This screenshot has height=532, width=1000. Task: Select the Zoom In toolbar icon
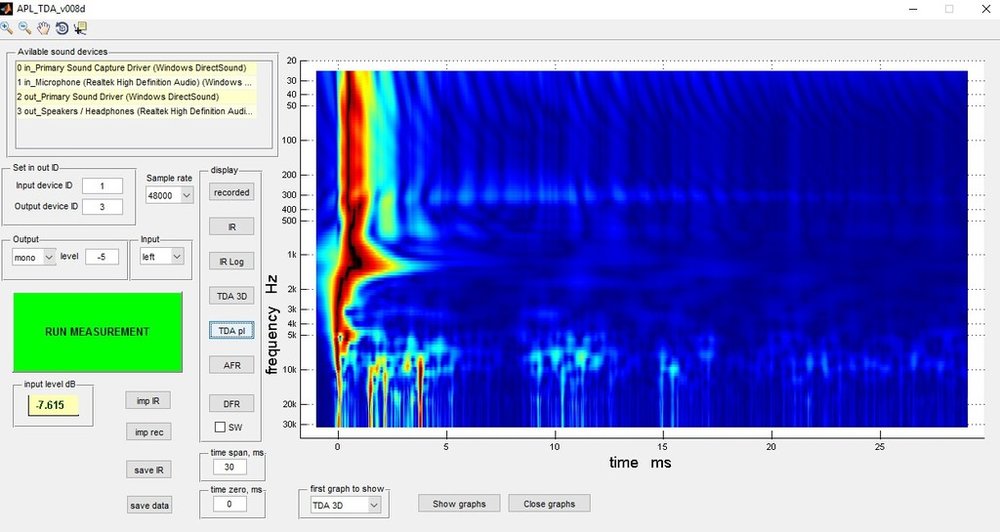click(x=6, y=28)
